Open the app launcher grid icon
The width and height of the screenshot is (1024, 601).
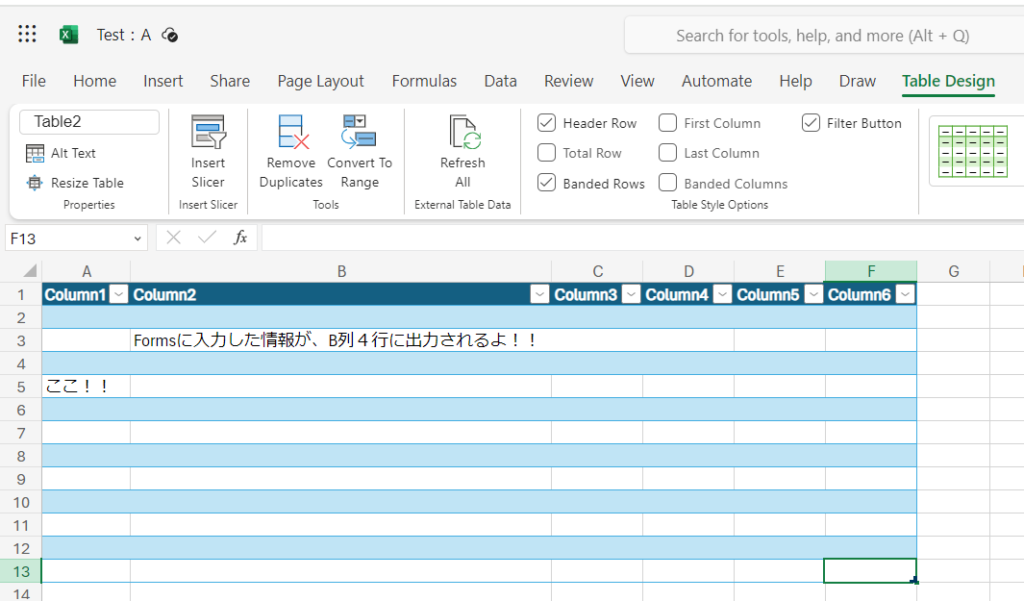[28, 35]
